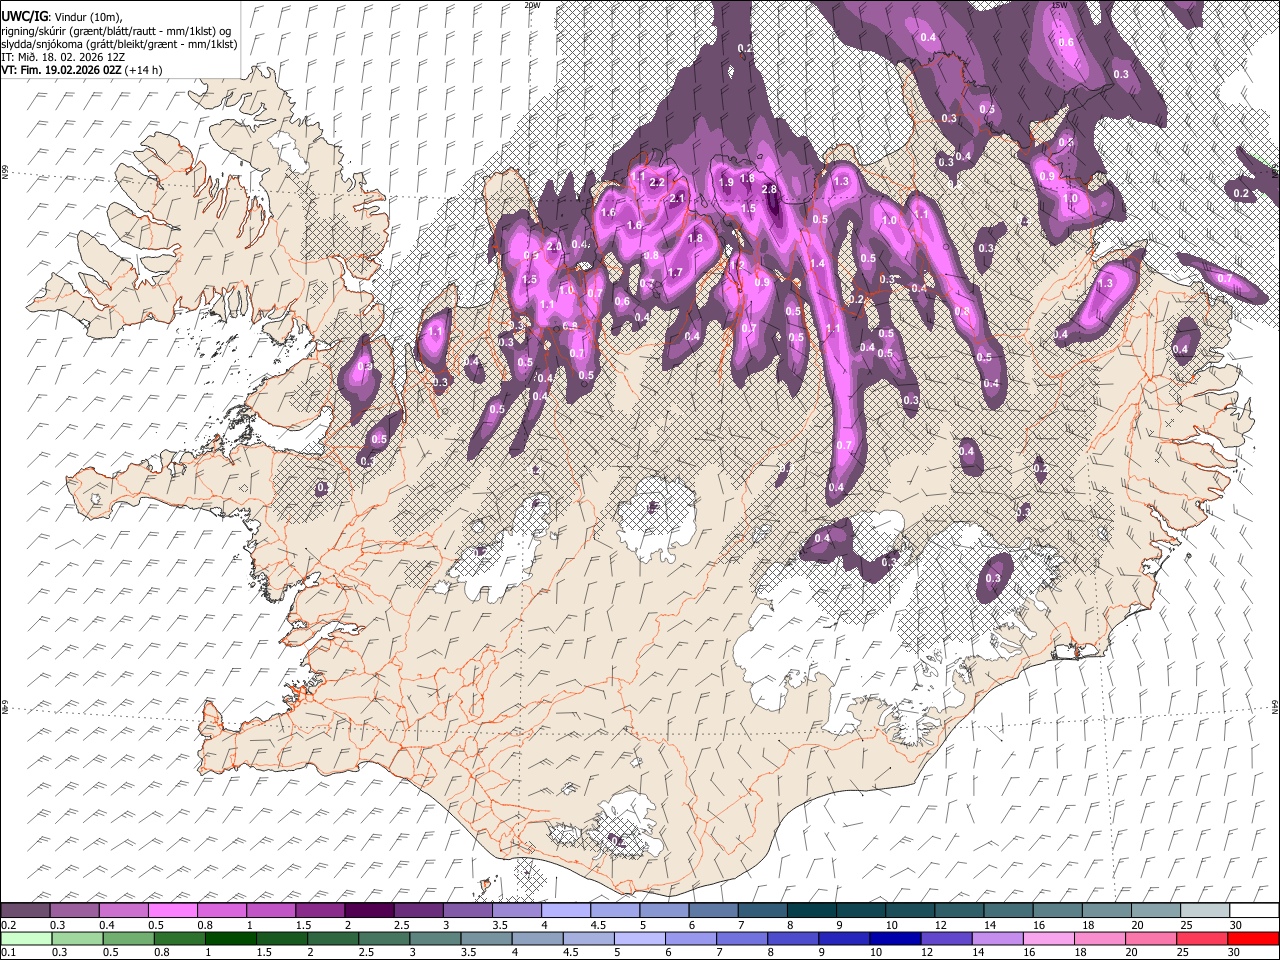Click the 2.0 snowfall value on the map
This screenshot has width=1280, height=960.
(553, 246)
